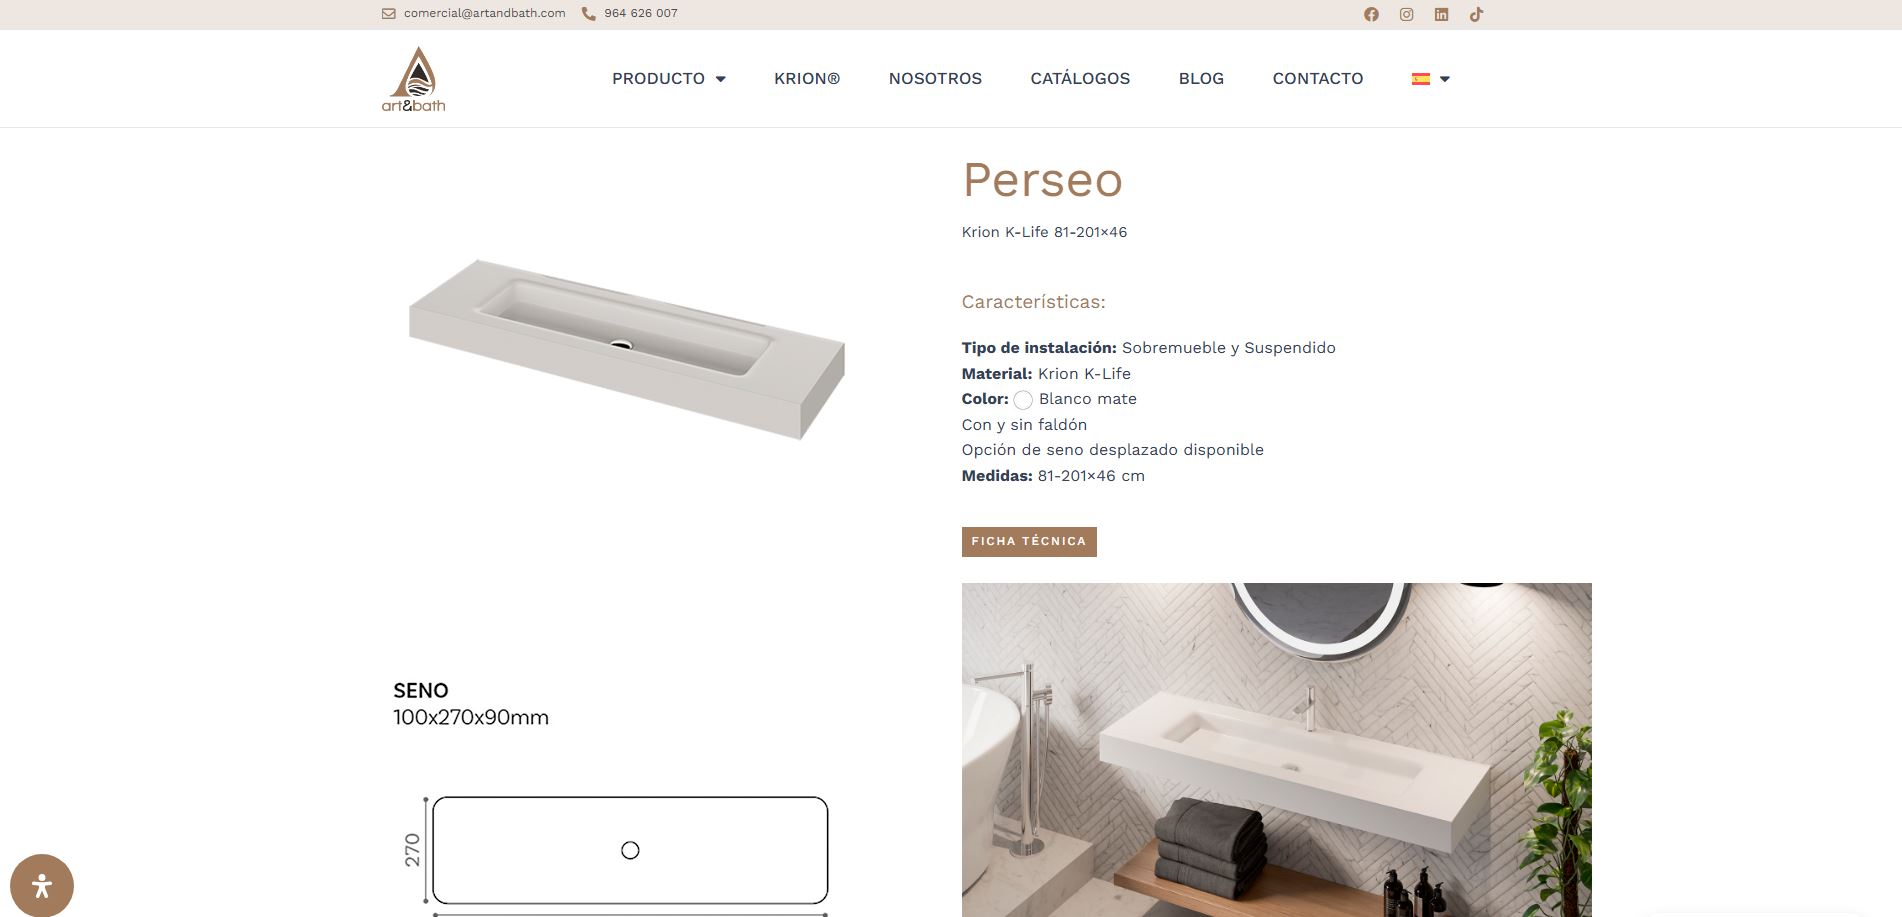The height and width of the screenshot is (917, 1902).
Task: Open the LinkedIn social icon
Action: point(1441,14)
